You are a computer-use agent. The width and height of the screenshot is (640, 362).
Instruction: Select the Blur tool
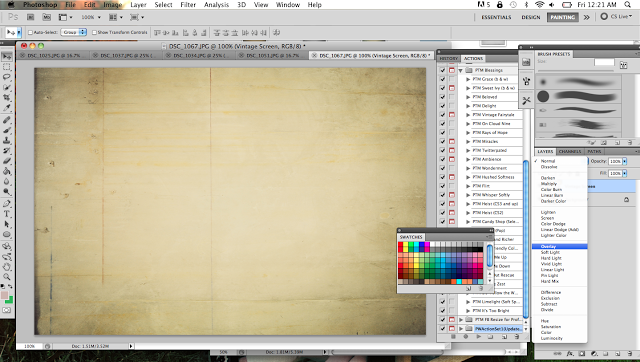pyautogui.click(x=7, y=182)
